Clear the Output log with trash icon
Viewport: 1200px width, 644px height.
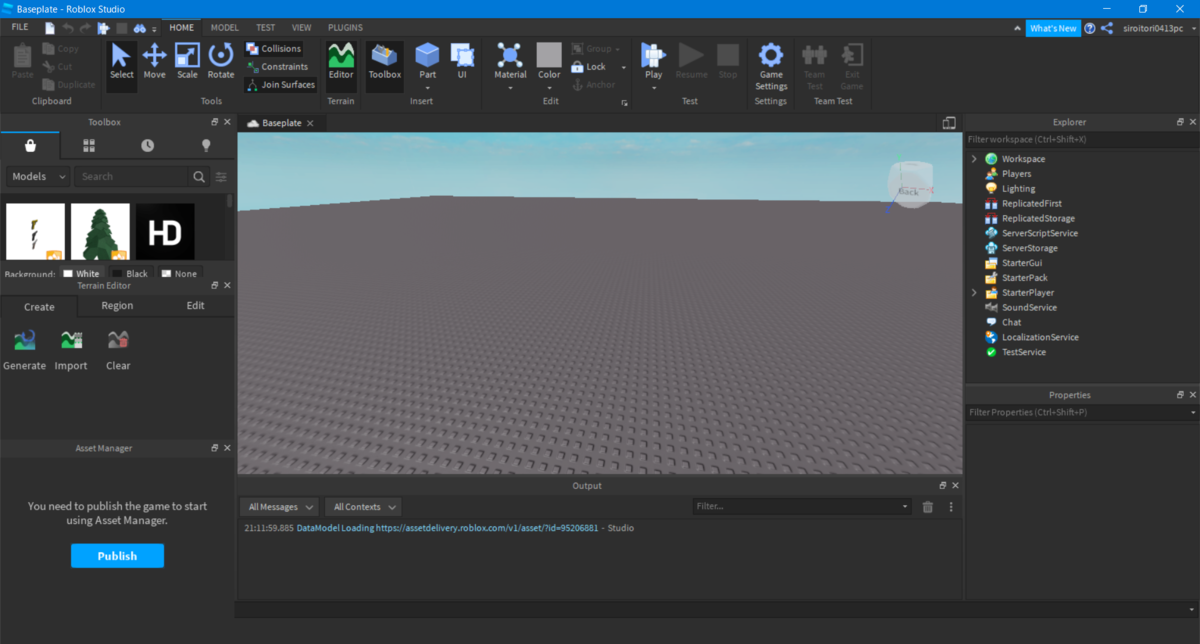pos(928,507)
